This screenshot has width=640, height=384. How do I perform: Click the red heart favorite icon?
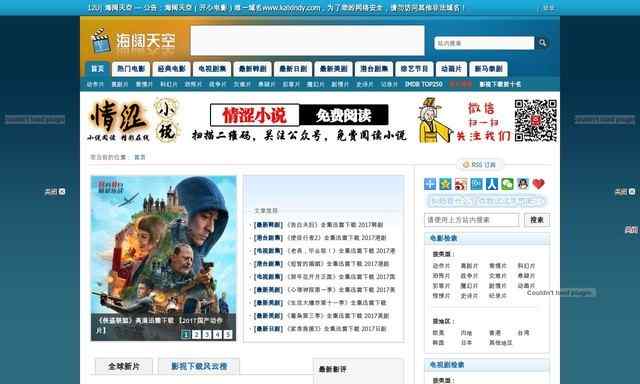[x=538, y=184]
